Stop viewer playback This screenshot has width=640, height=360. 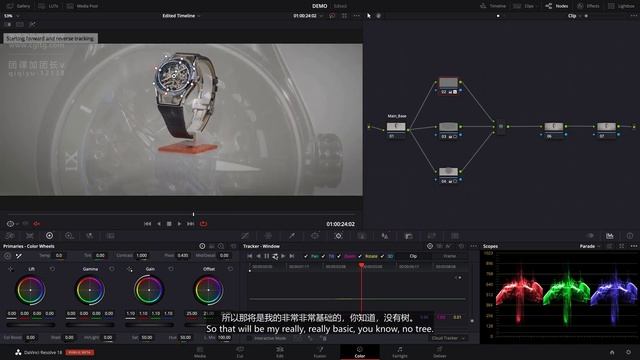click(169, 224)
